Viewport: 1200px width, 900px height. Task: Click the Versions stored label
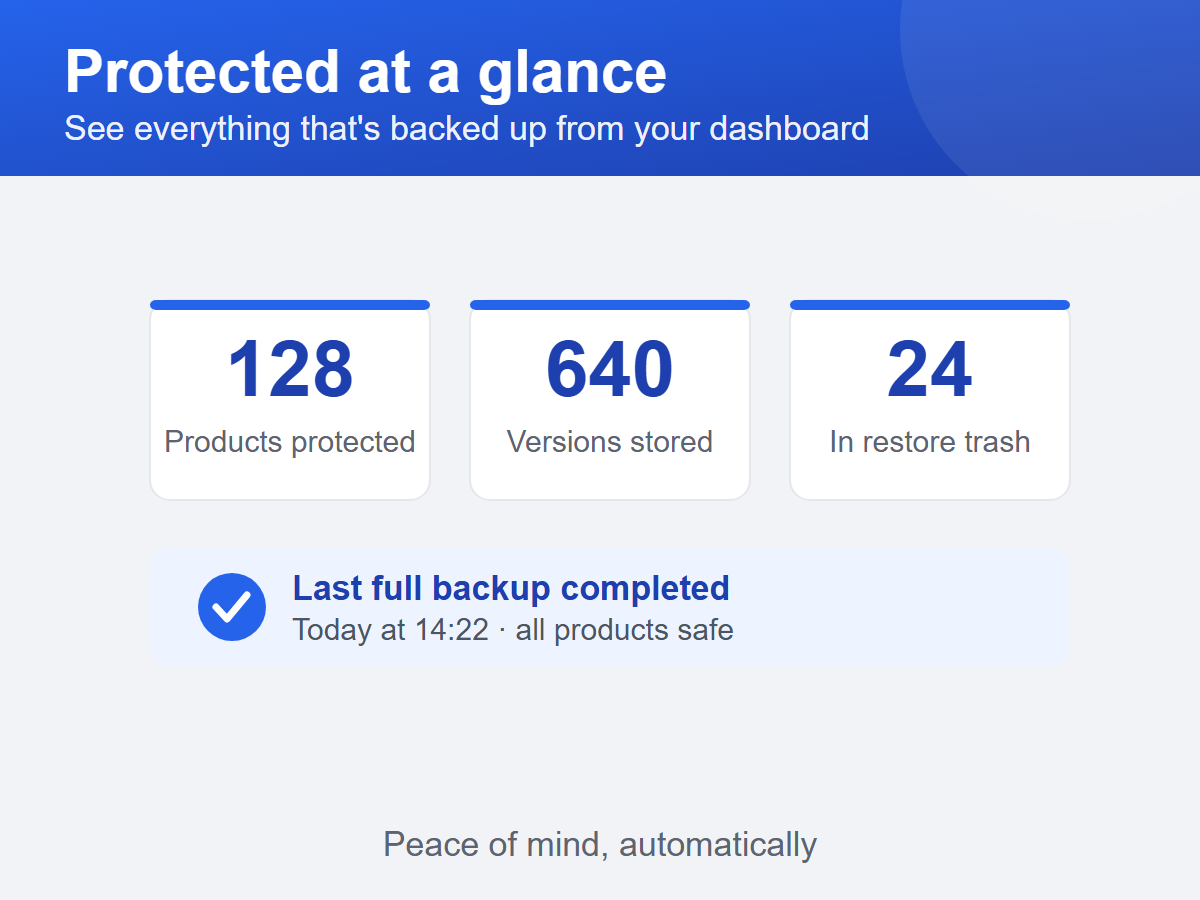tap(610, 442)
